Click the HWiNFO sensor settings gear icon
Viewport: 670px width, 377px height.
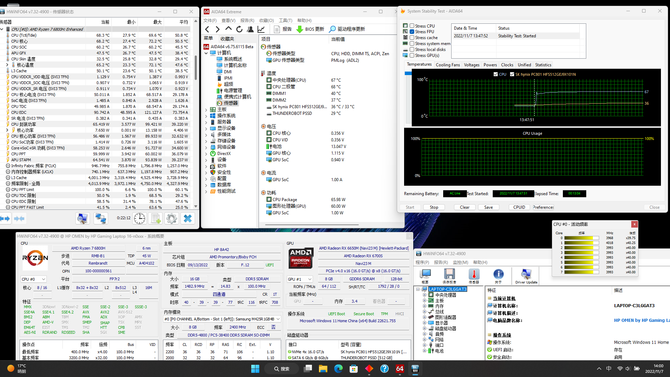[171, 218]
